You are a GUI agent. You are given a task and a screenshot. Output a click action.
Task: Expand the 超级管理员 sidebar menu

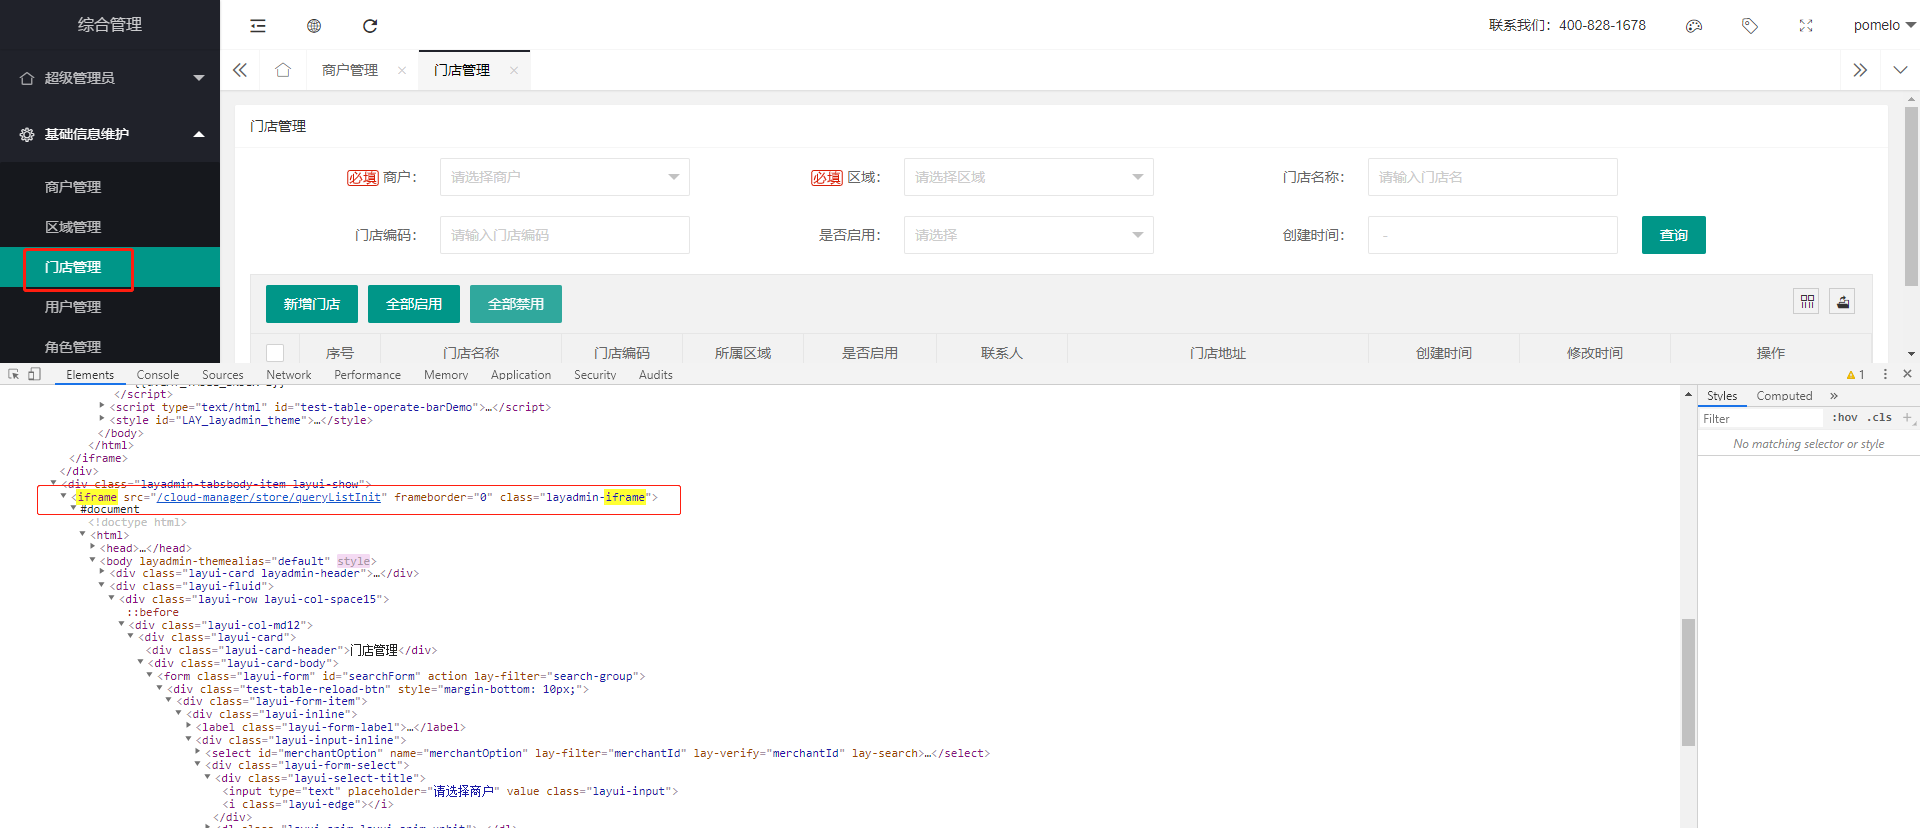[110, 78]
